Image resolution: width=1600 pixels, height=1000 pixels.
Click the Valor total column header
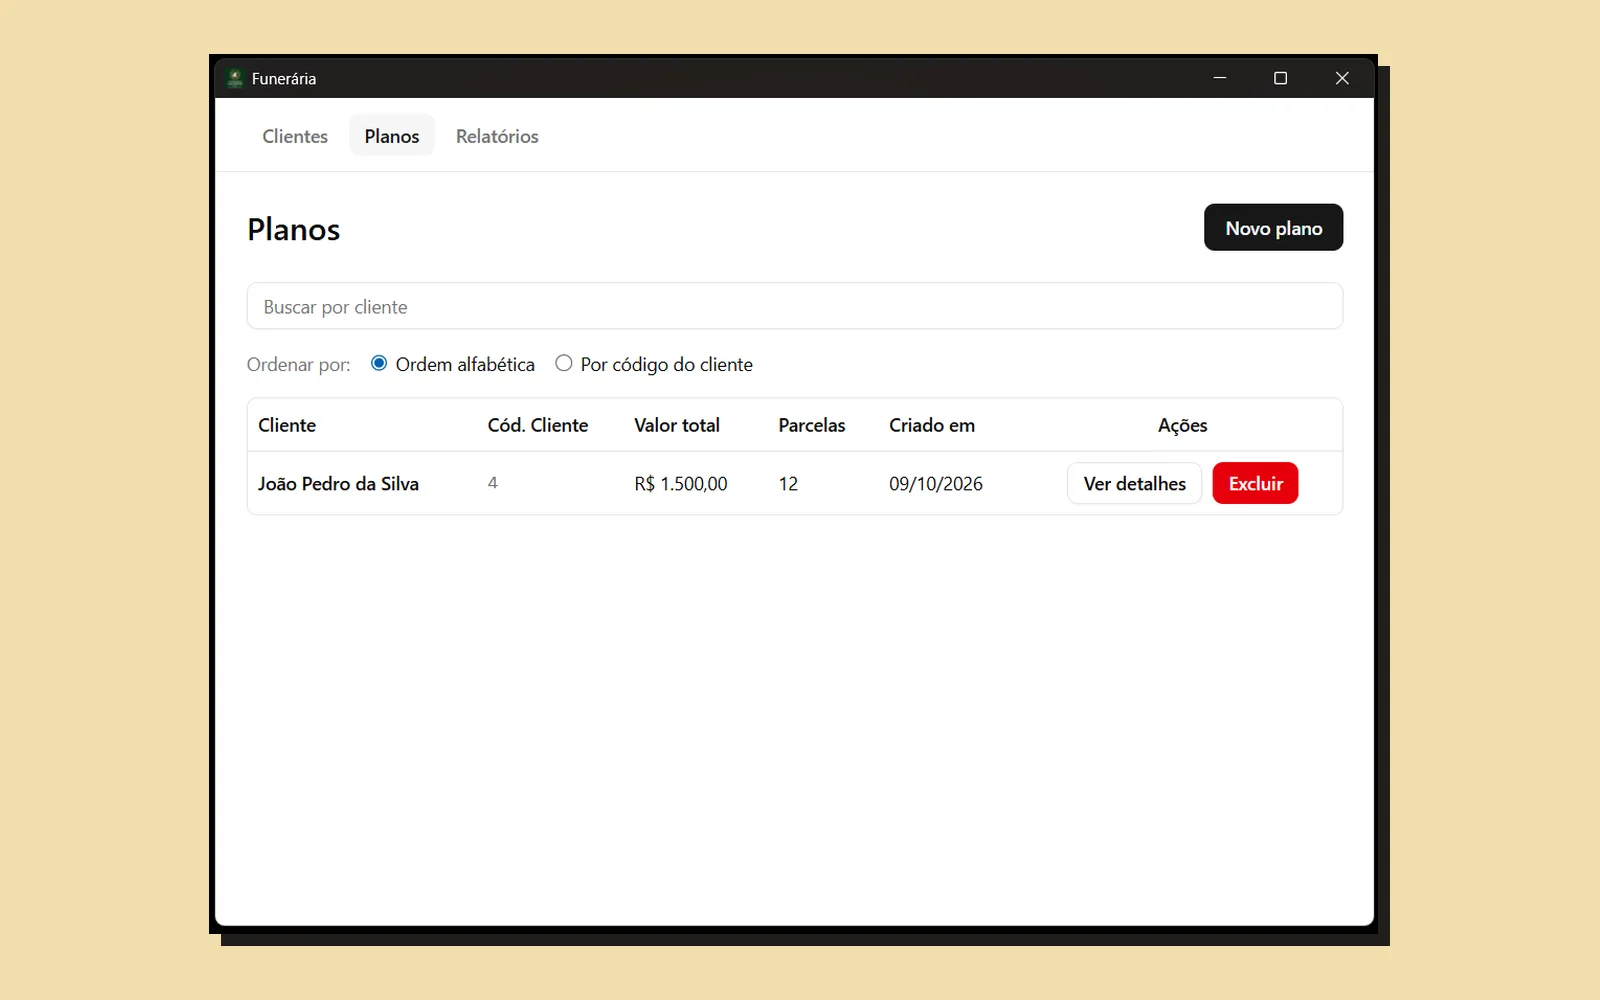[x=677, y=425]
